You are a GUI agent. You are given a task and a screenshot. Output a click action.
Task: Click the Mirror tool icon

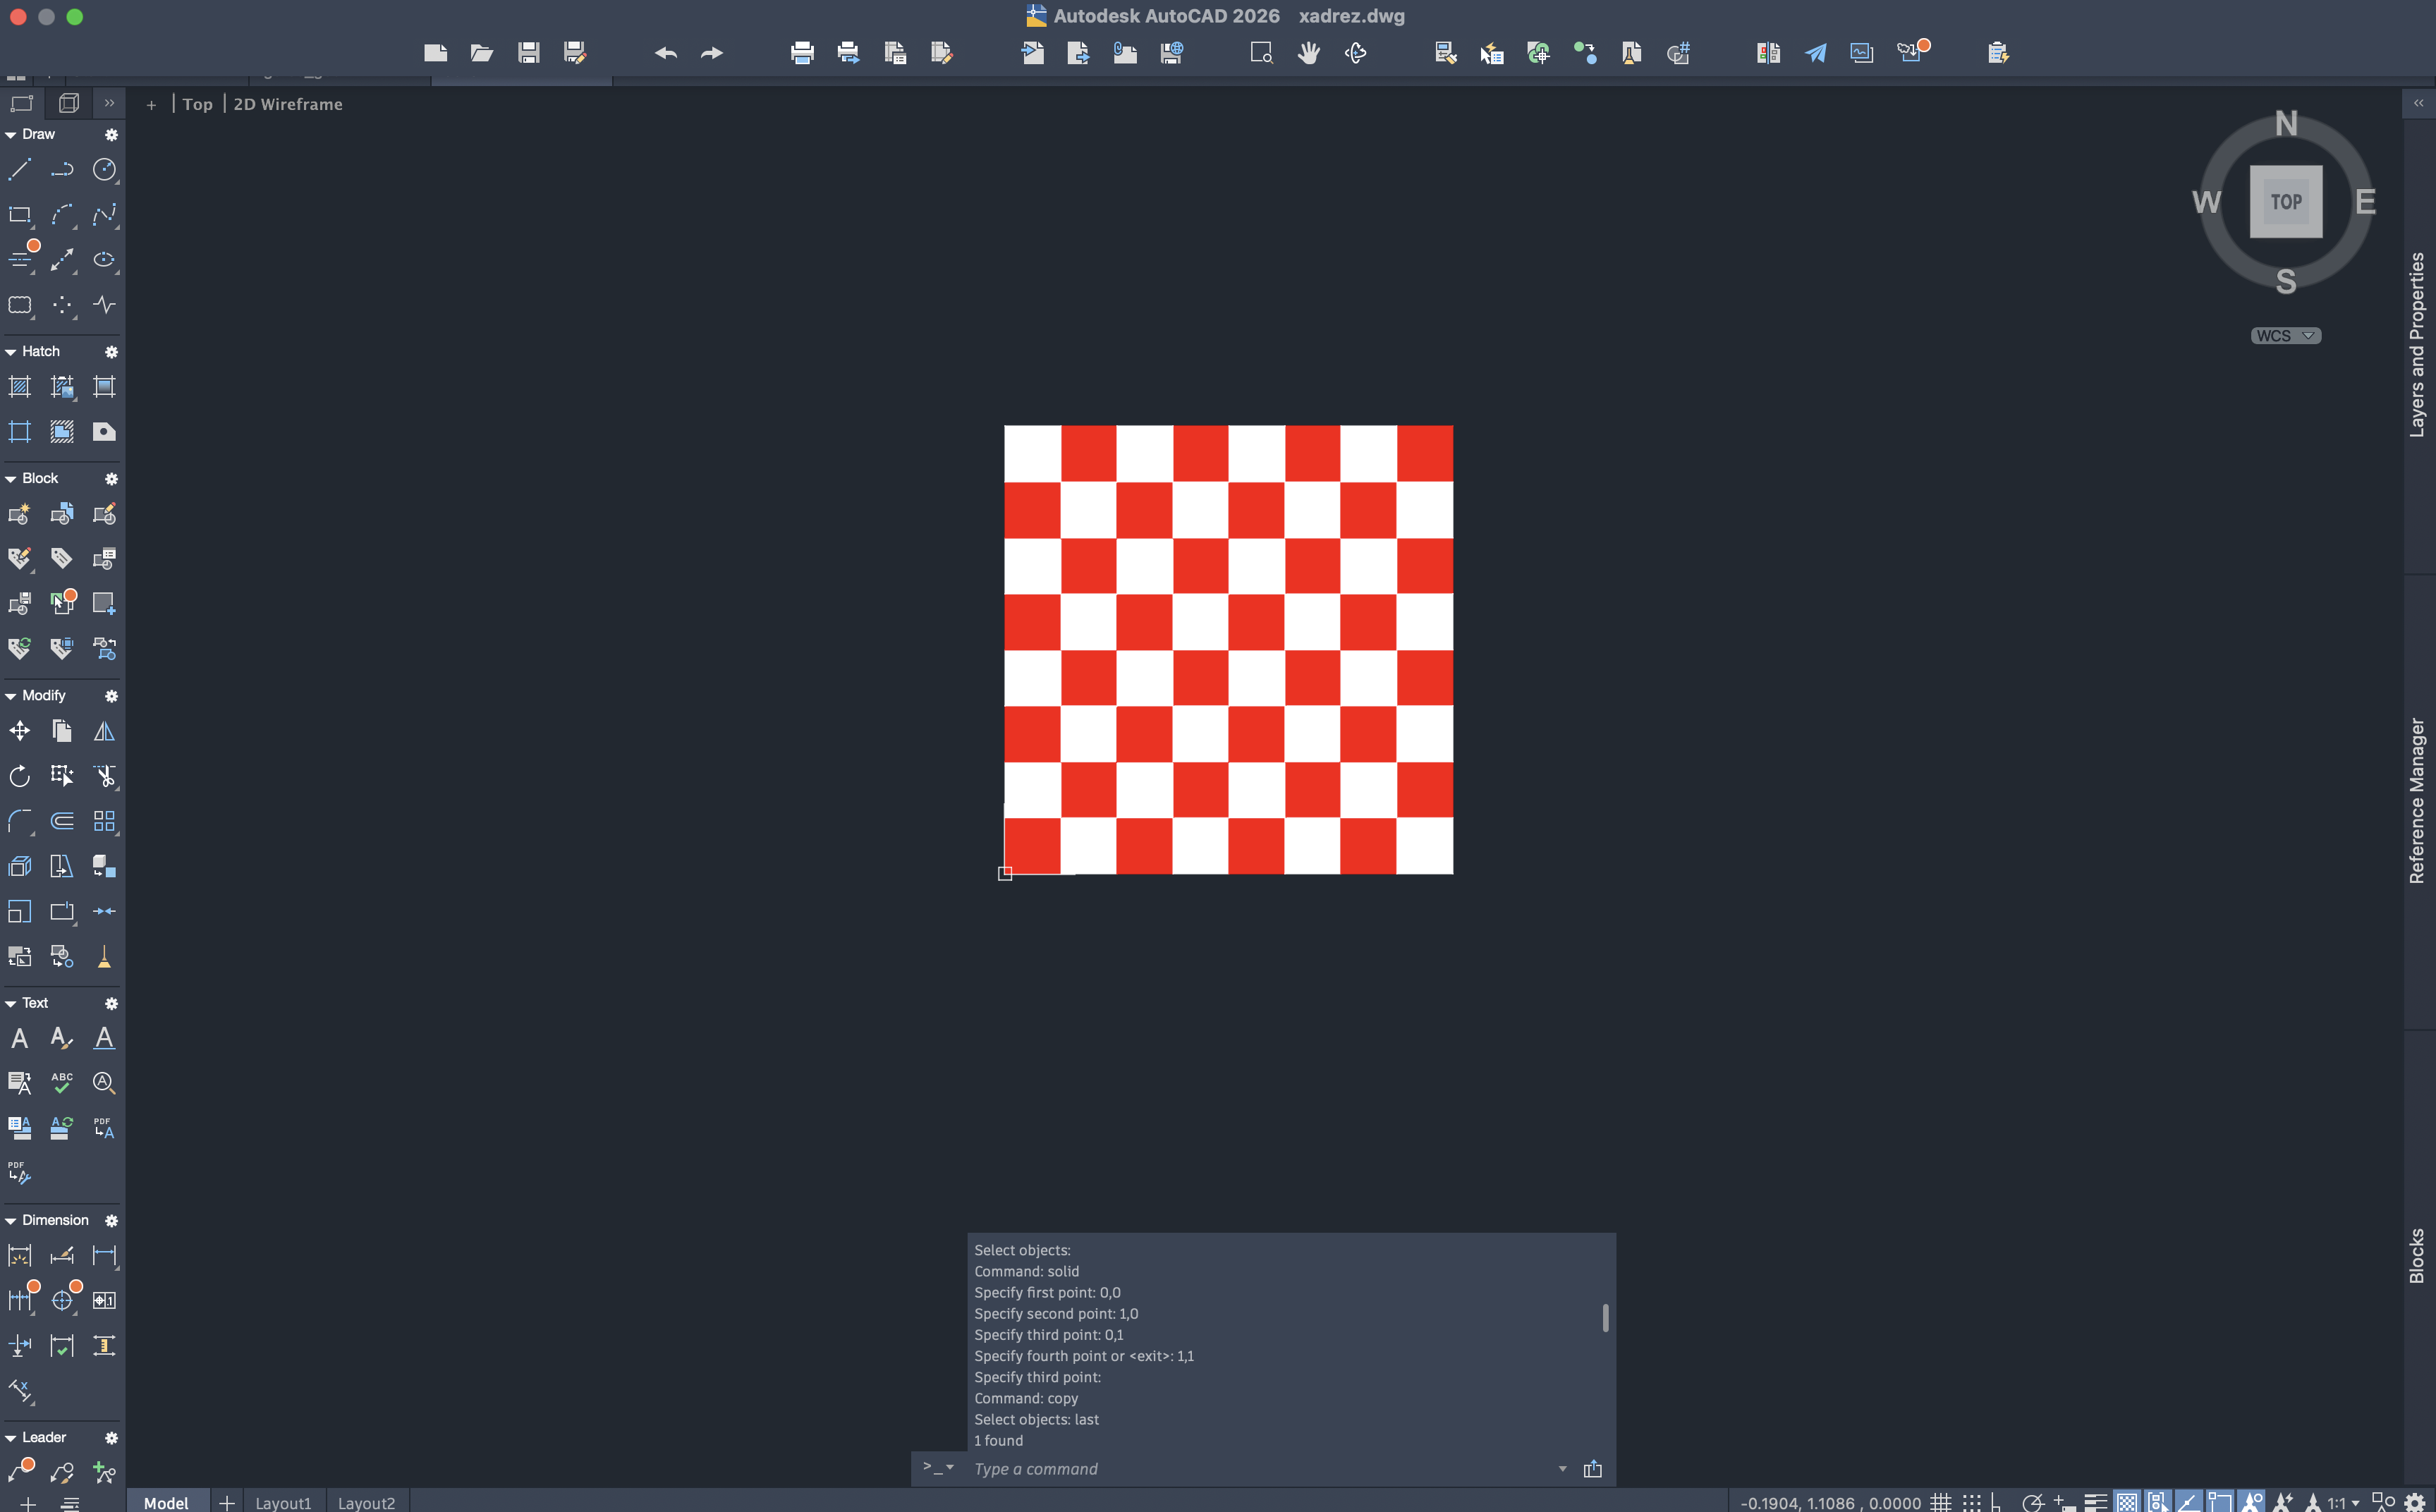click(104, 731)
